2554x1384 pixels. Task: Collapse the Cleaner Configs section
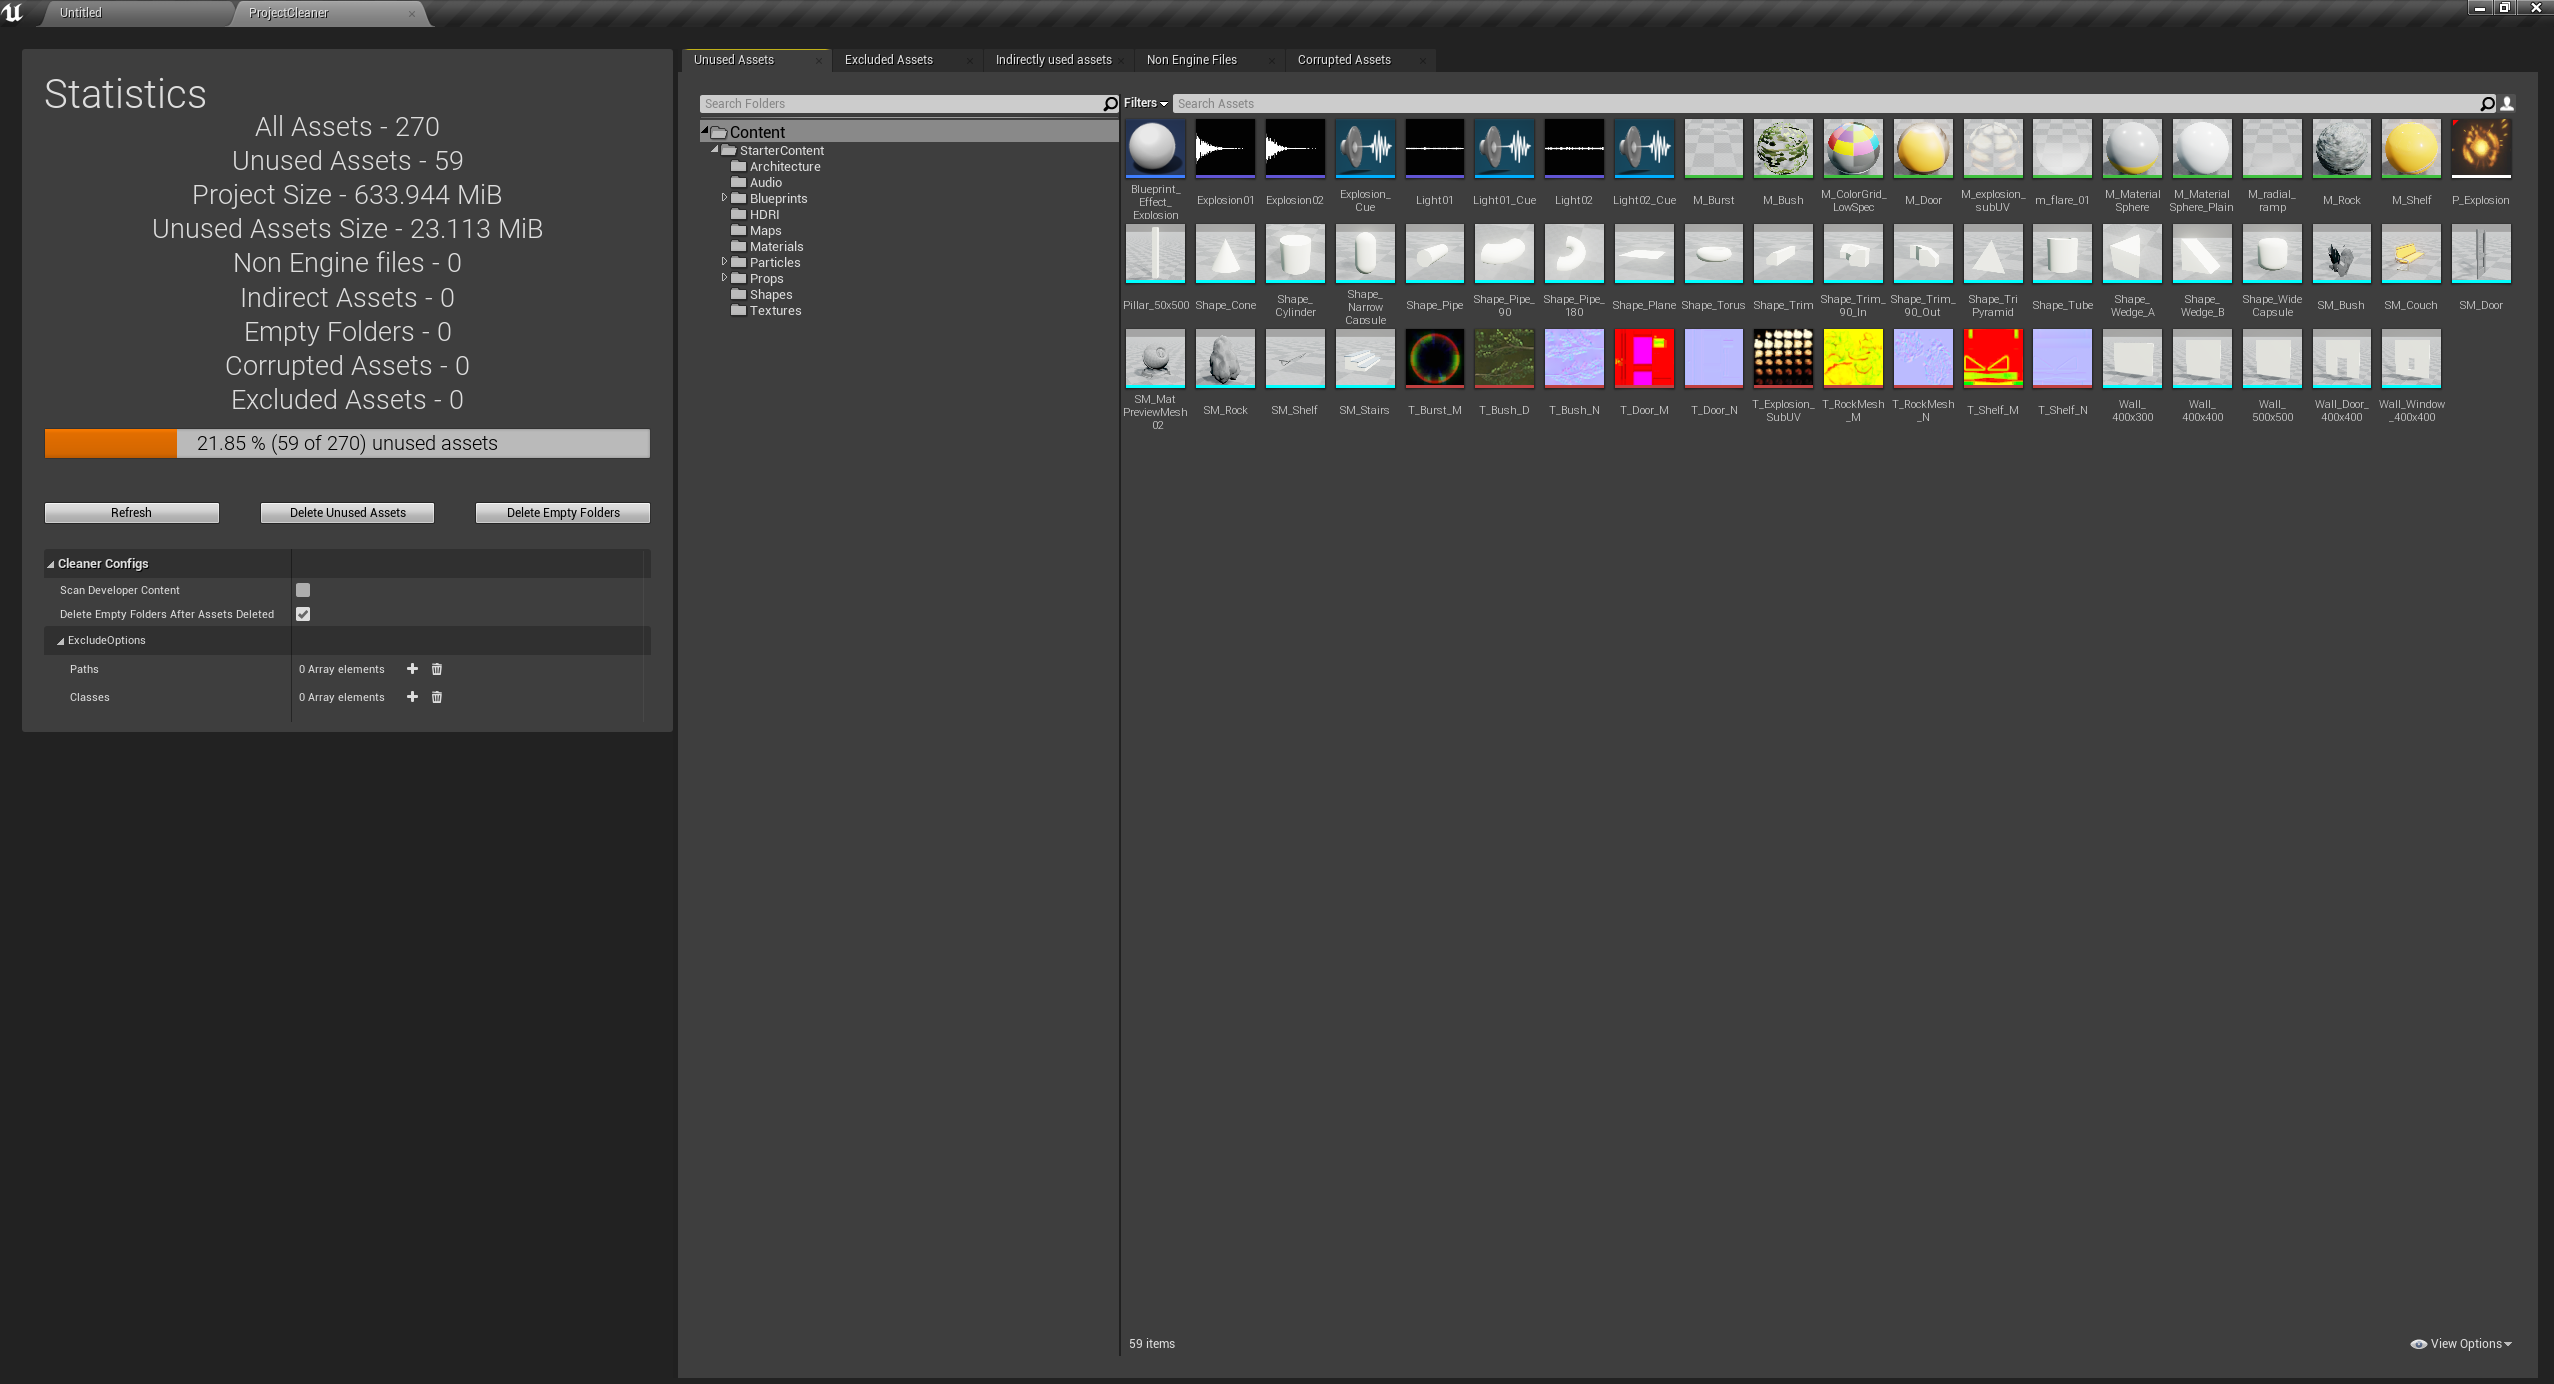click(x=51, y=564)
